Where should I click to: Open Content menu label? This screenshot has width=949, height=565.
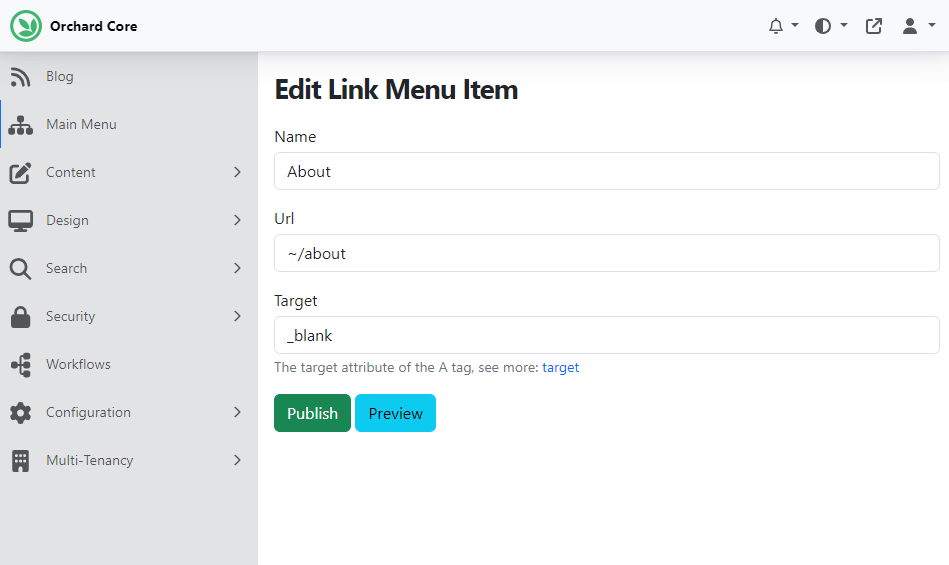71,172
